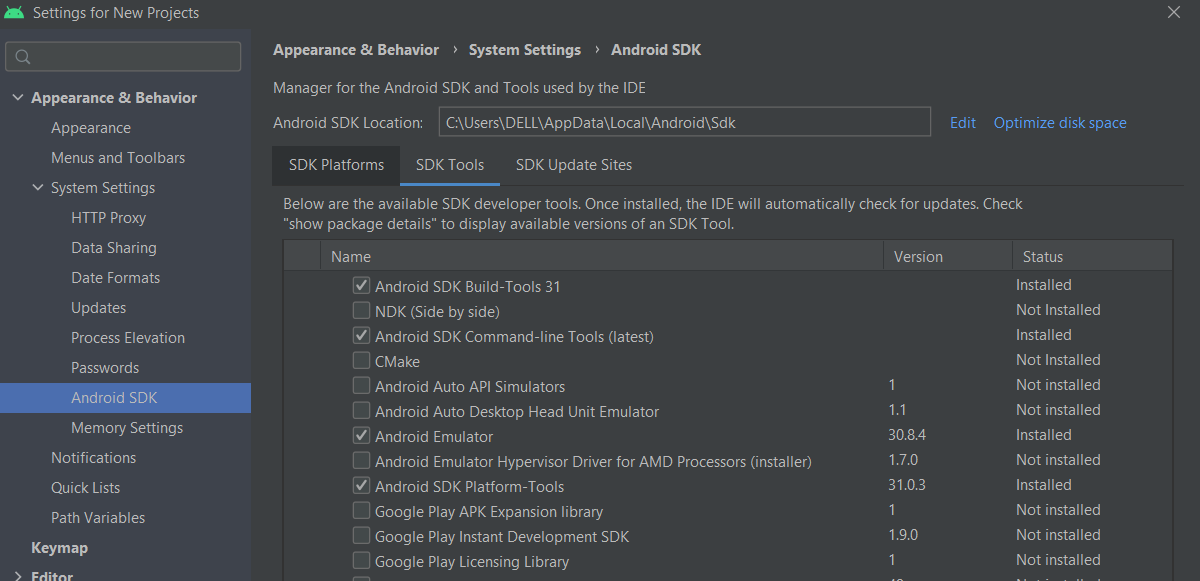Screen dimensions: 1200x581
Task: Enable the CMake checkbox
Action: coord(361,361)
